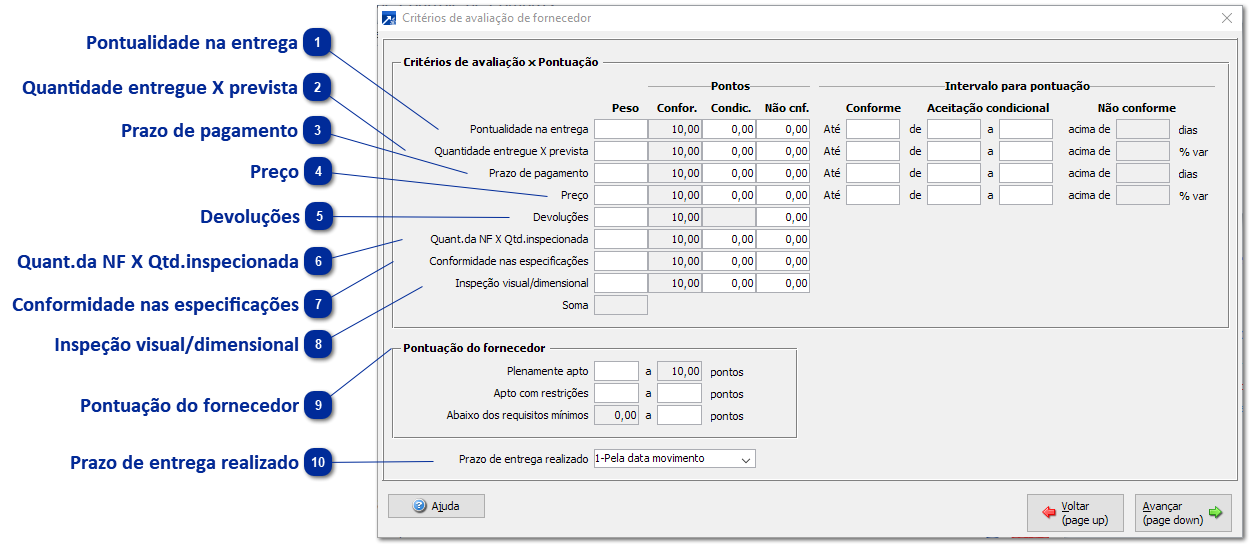Close the Critérios de avaliação window
The image size is (1256, 549).
click(1227, 18)
